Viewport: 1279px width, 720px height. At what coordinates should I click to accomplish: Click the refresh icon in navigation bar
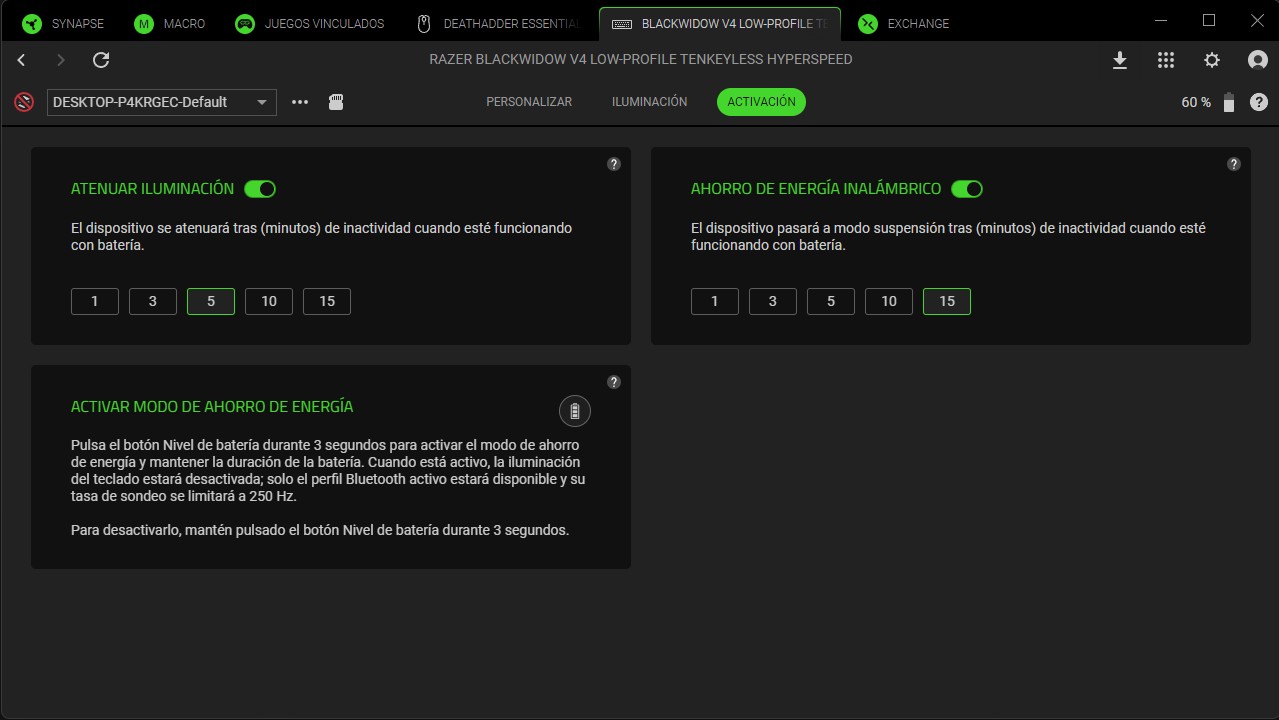[101, 60]
